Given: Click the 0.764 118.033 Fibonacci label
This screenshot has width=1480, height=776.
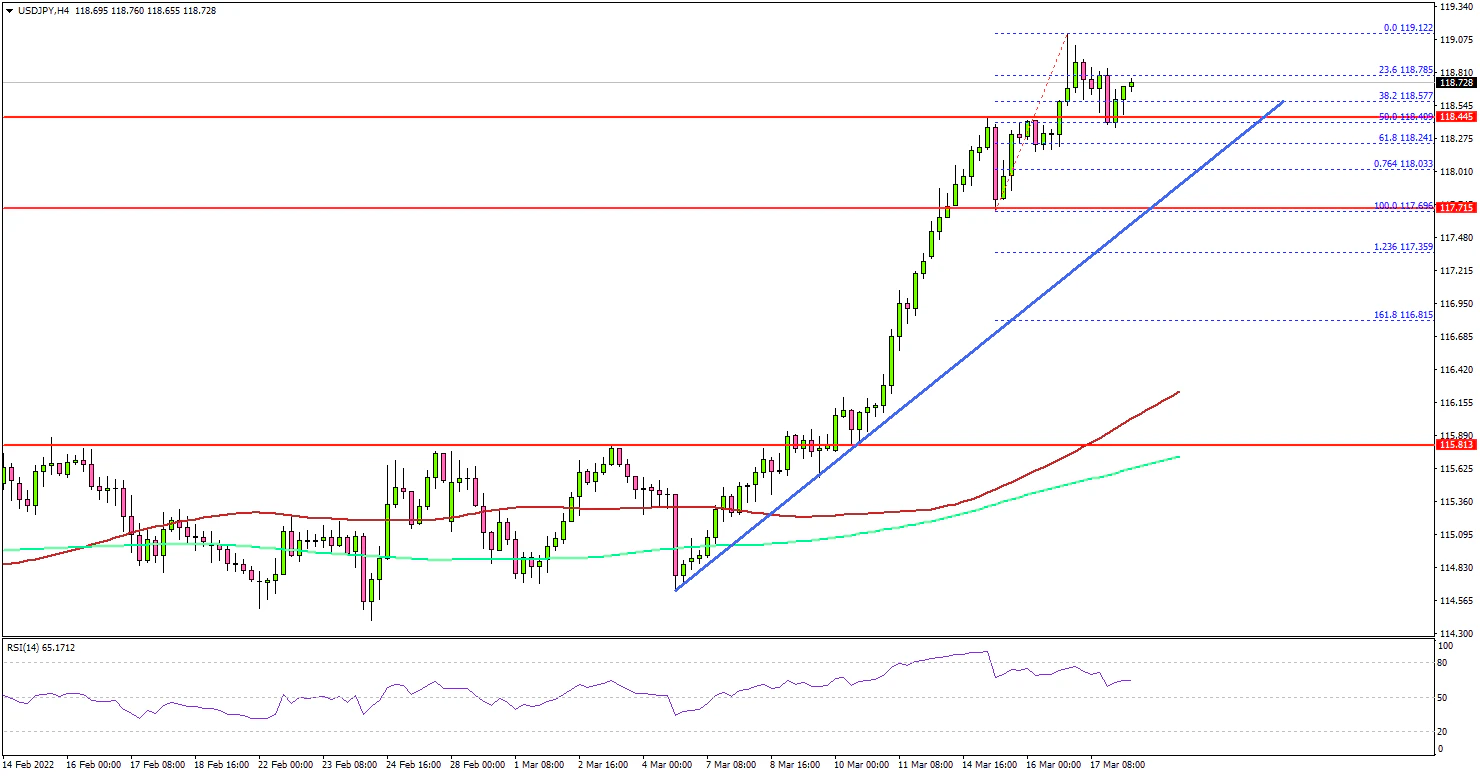Looking at the screenshot, I should click(x=1406, y=164).
